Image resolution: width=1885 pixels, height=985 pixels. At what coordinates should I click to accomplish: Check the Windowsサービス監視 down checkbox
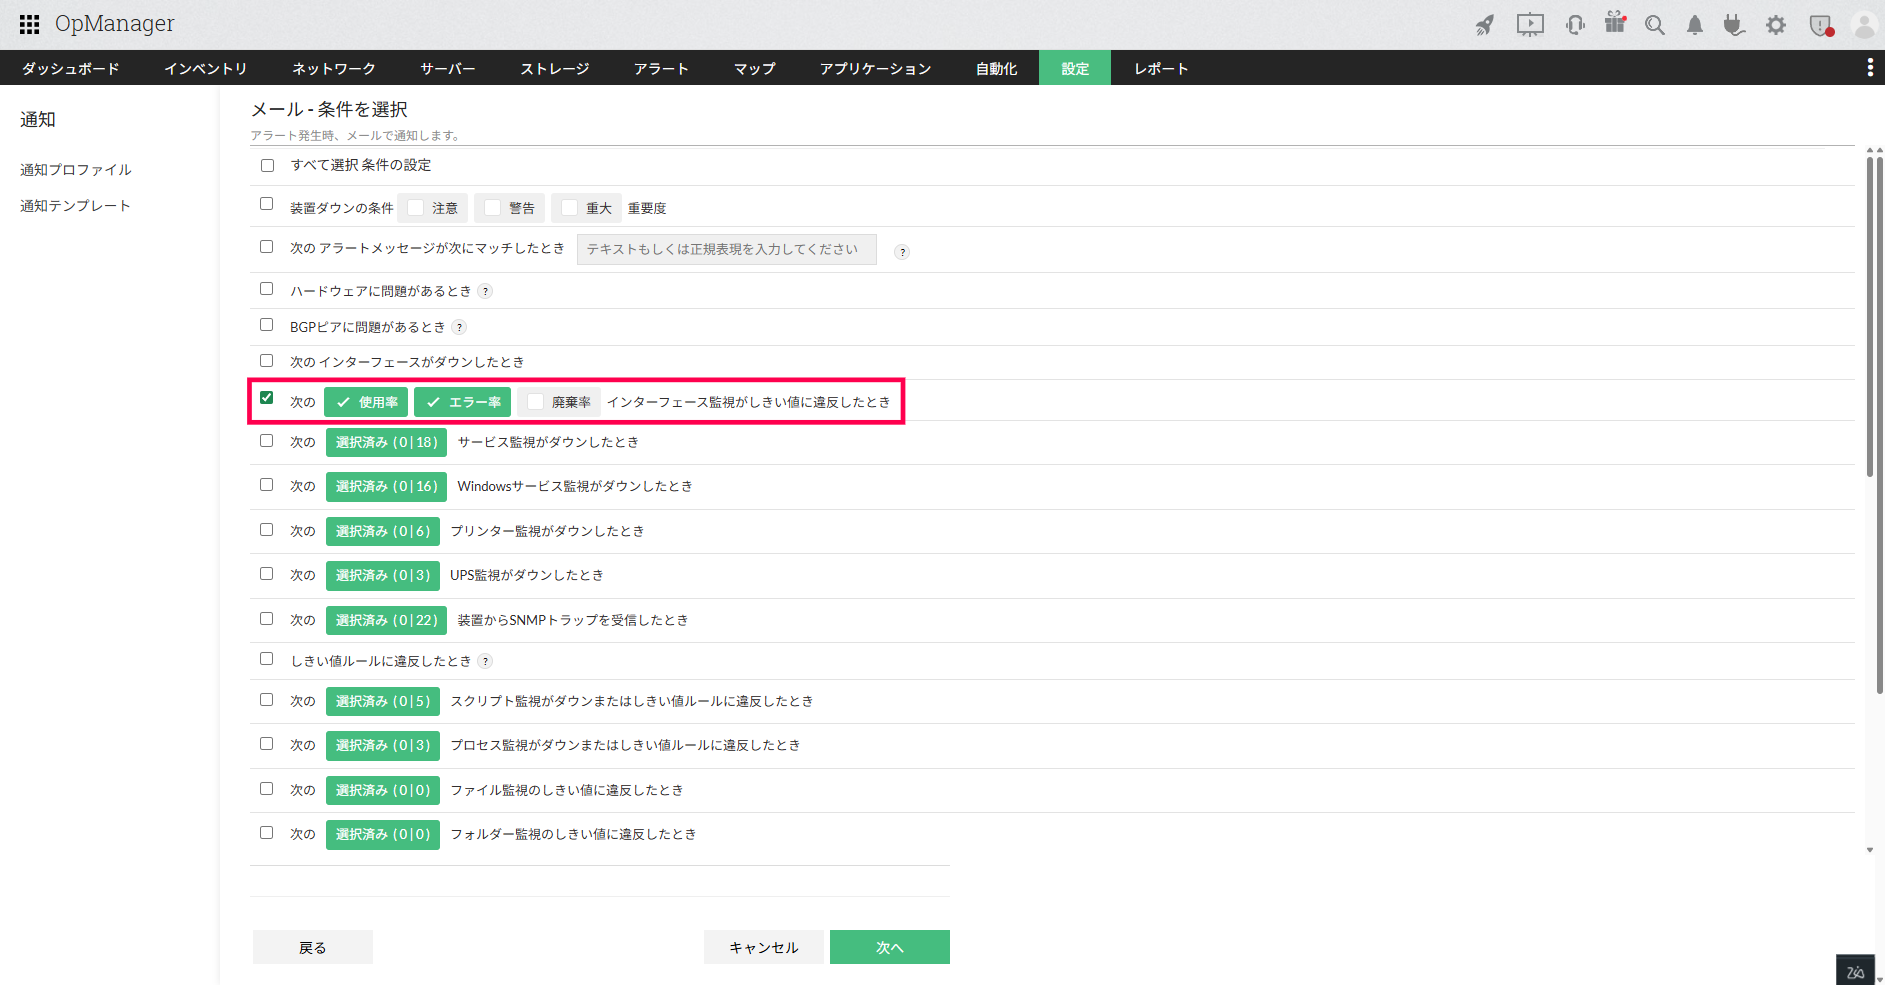click(x=267, y=485)
